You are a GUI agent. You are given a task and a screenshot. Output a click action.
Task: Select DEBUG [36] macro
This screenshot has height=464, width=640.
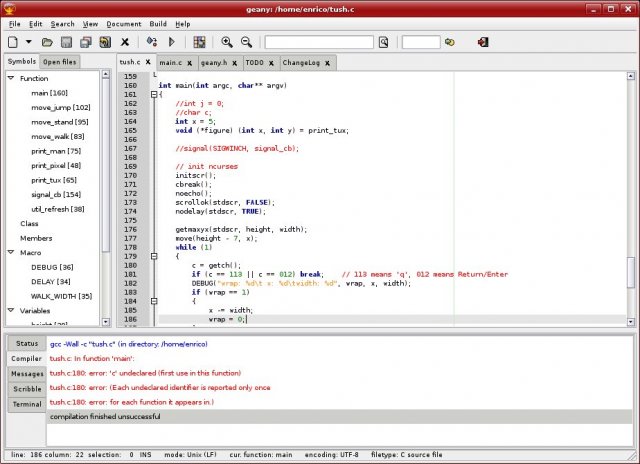click(x=52, y=267)
